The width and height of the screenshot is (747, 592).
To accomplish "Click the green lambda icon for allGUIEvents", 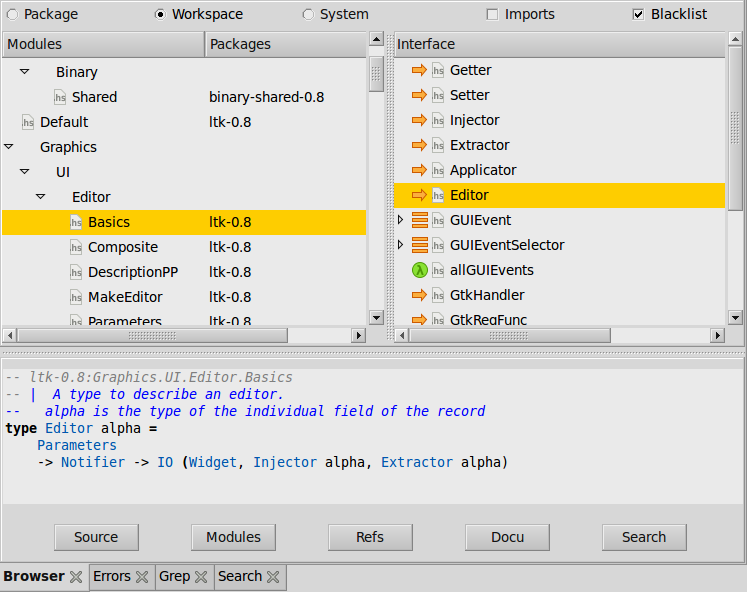I will (x=419, y=270).
